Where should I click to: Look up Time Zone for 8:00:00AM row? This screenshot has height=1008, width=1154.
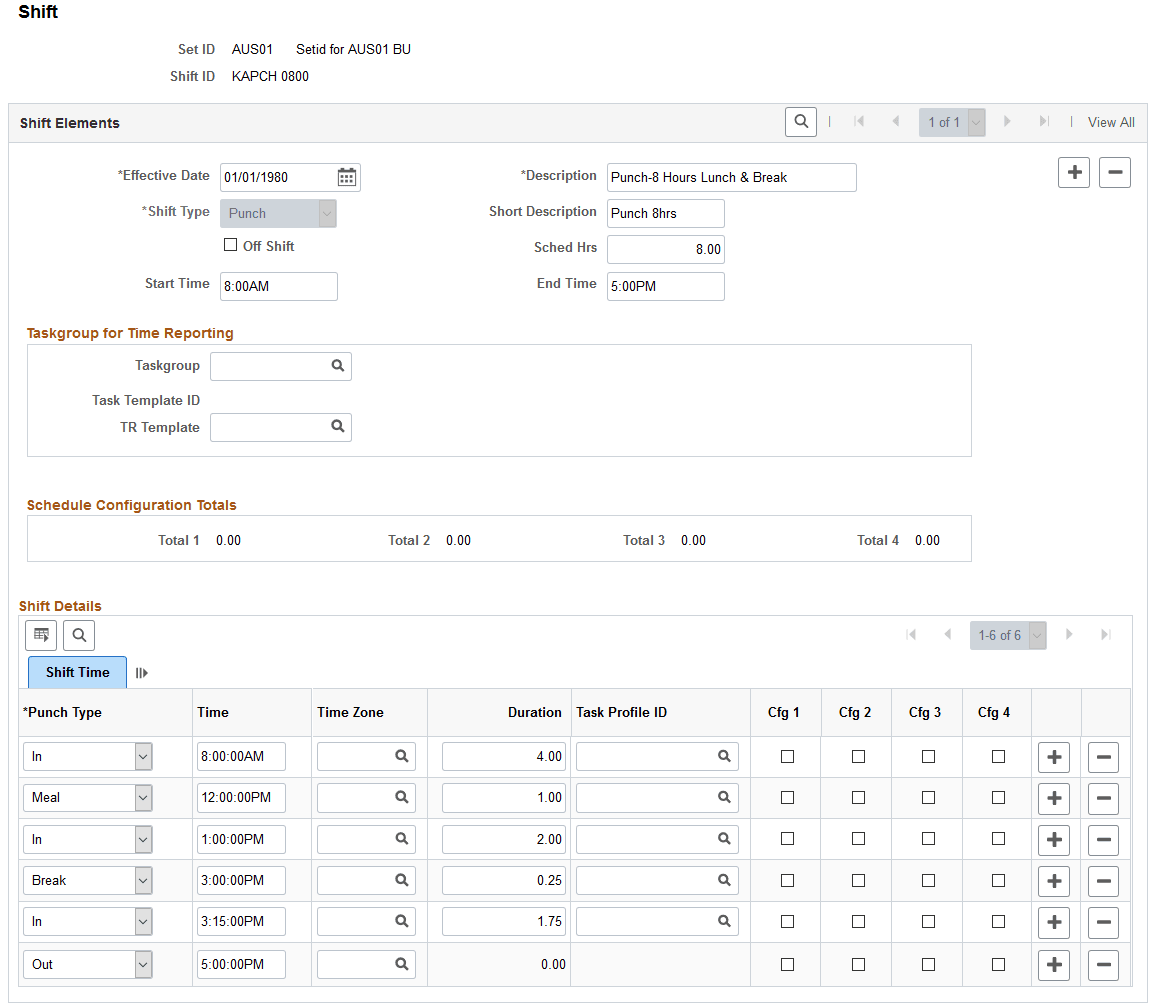pyautogui.click(x=402, y=756)
